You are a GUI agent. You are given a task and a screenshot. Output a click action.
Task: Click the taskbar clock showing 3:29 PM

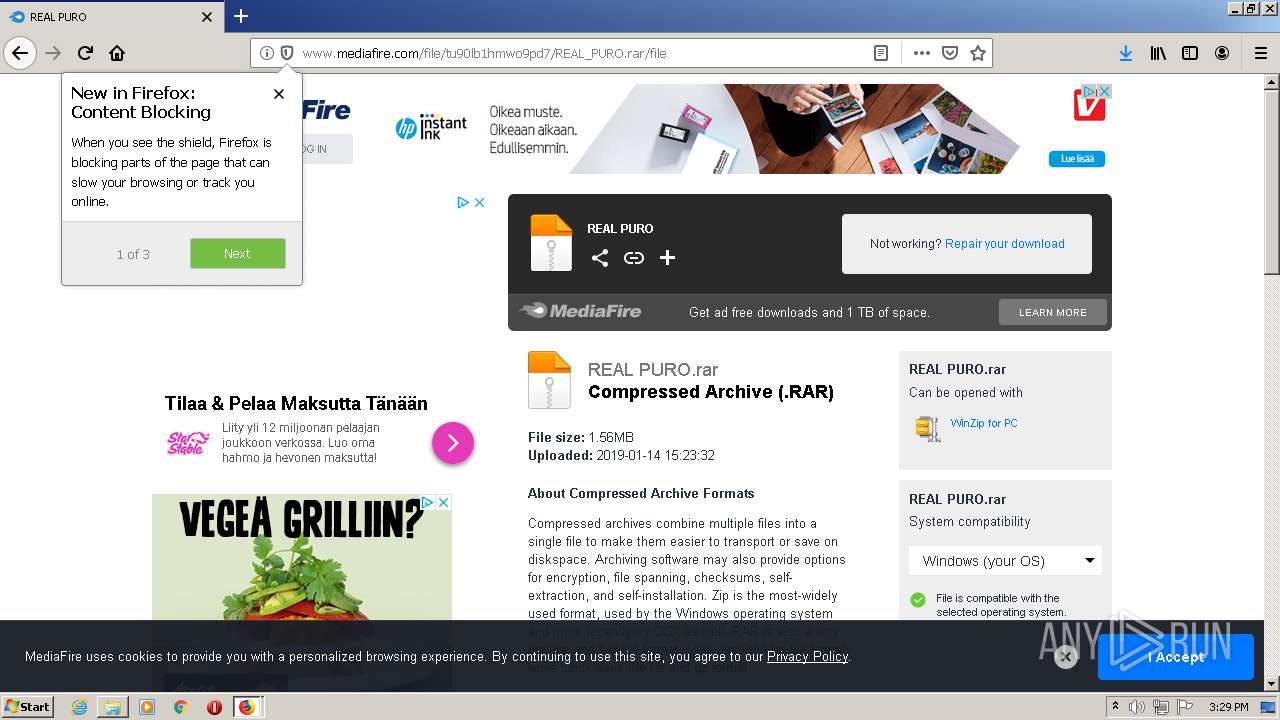tap(1228, 707)
